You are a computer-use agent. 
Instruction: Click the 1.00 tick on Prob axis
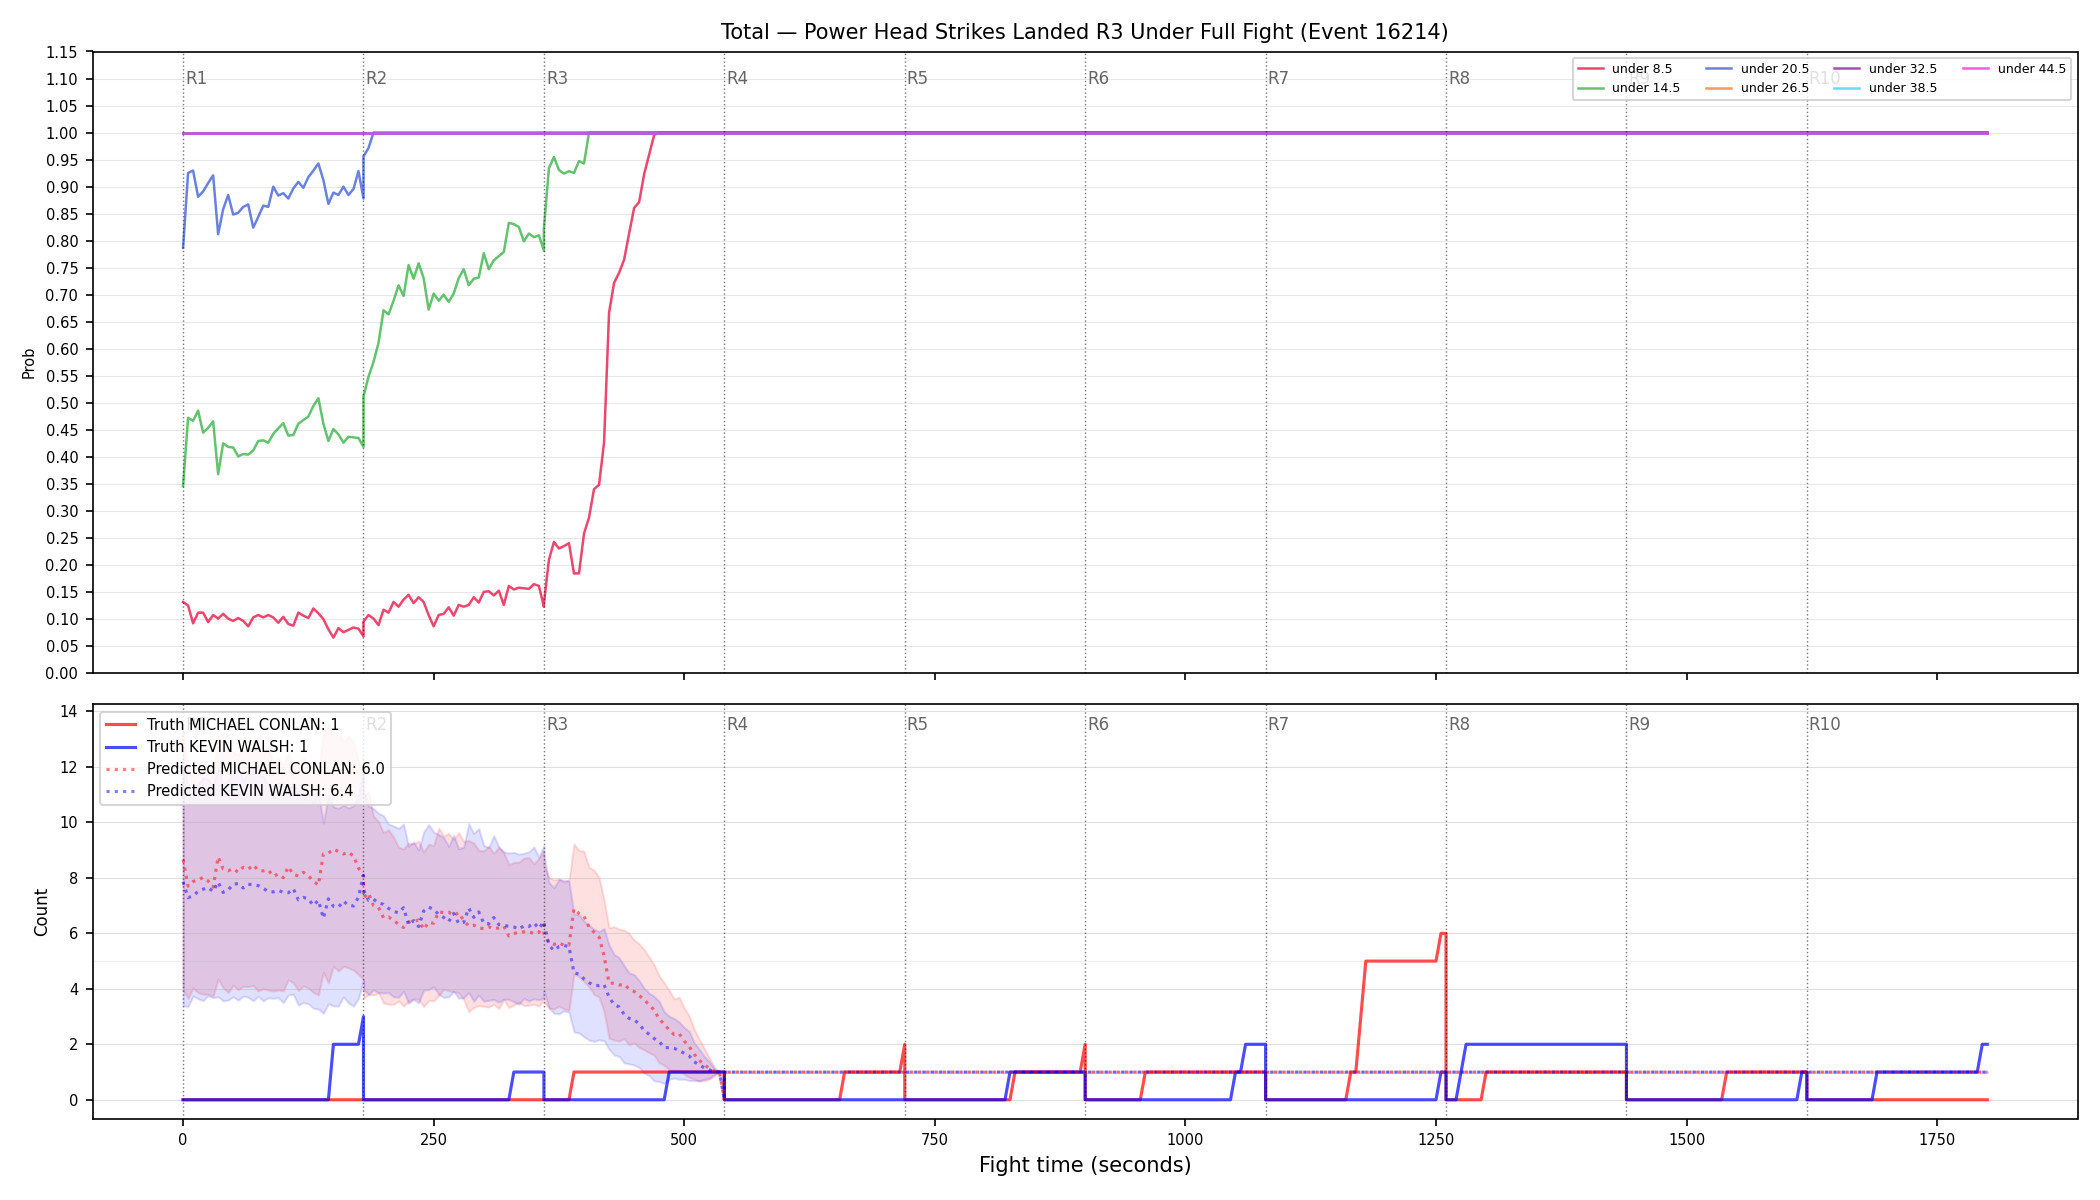tap(62, 134)
